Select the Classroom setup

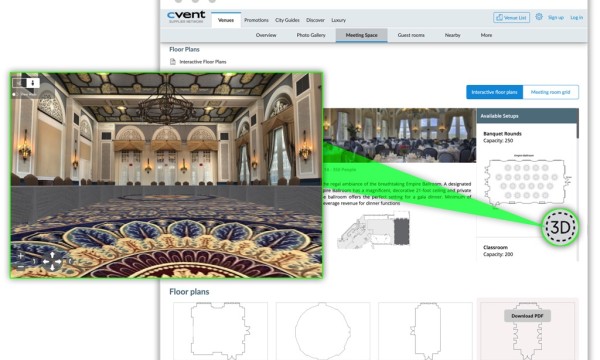[495, 247]
